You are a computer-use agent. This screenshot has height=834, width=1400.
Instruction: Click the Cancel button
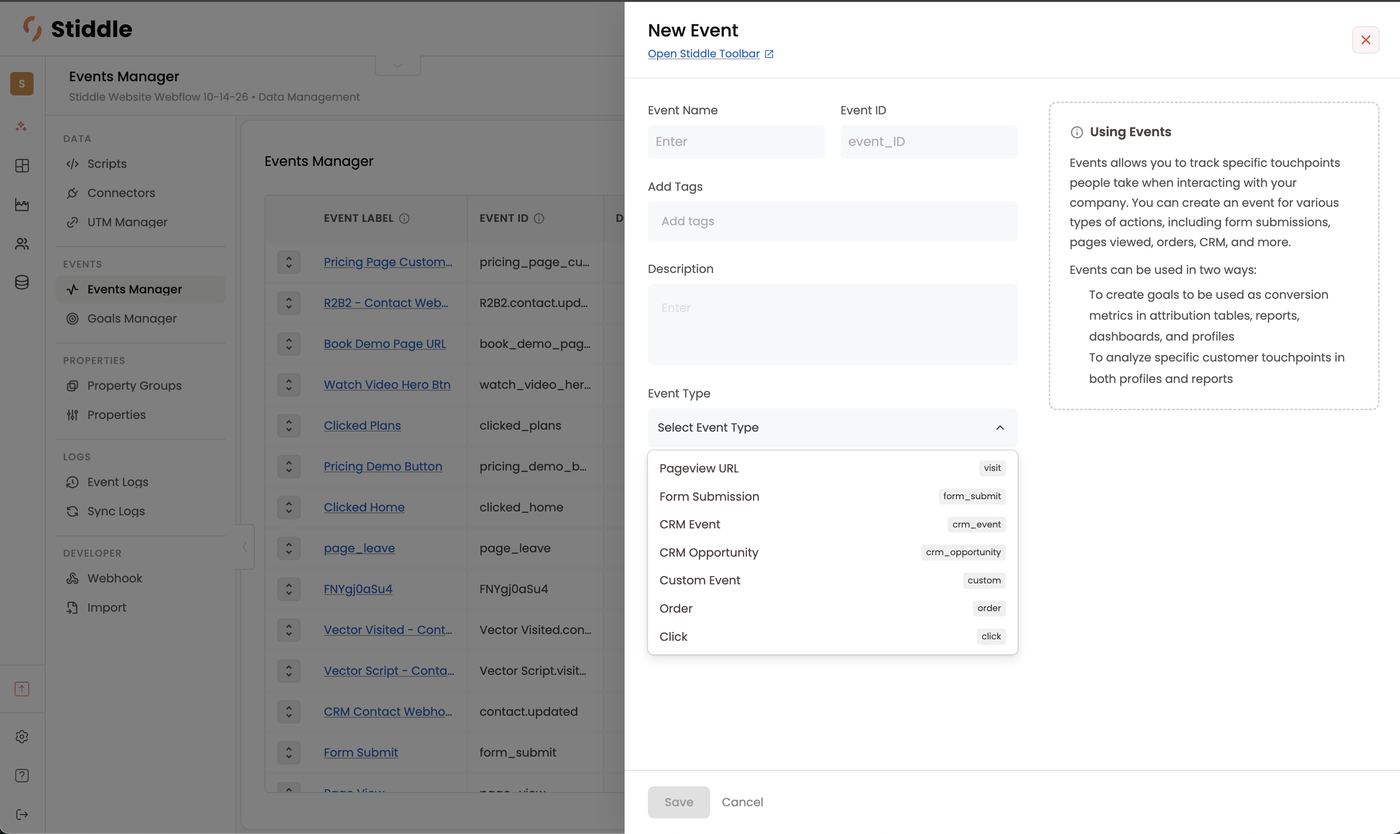click(x=742, y=802)
